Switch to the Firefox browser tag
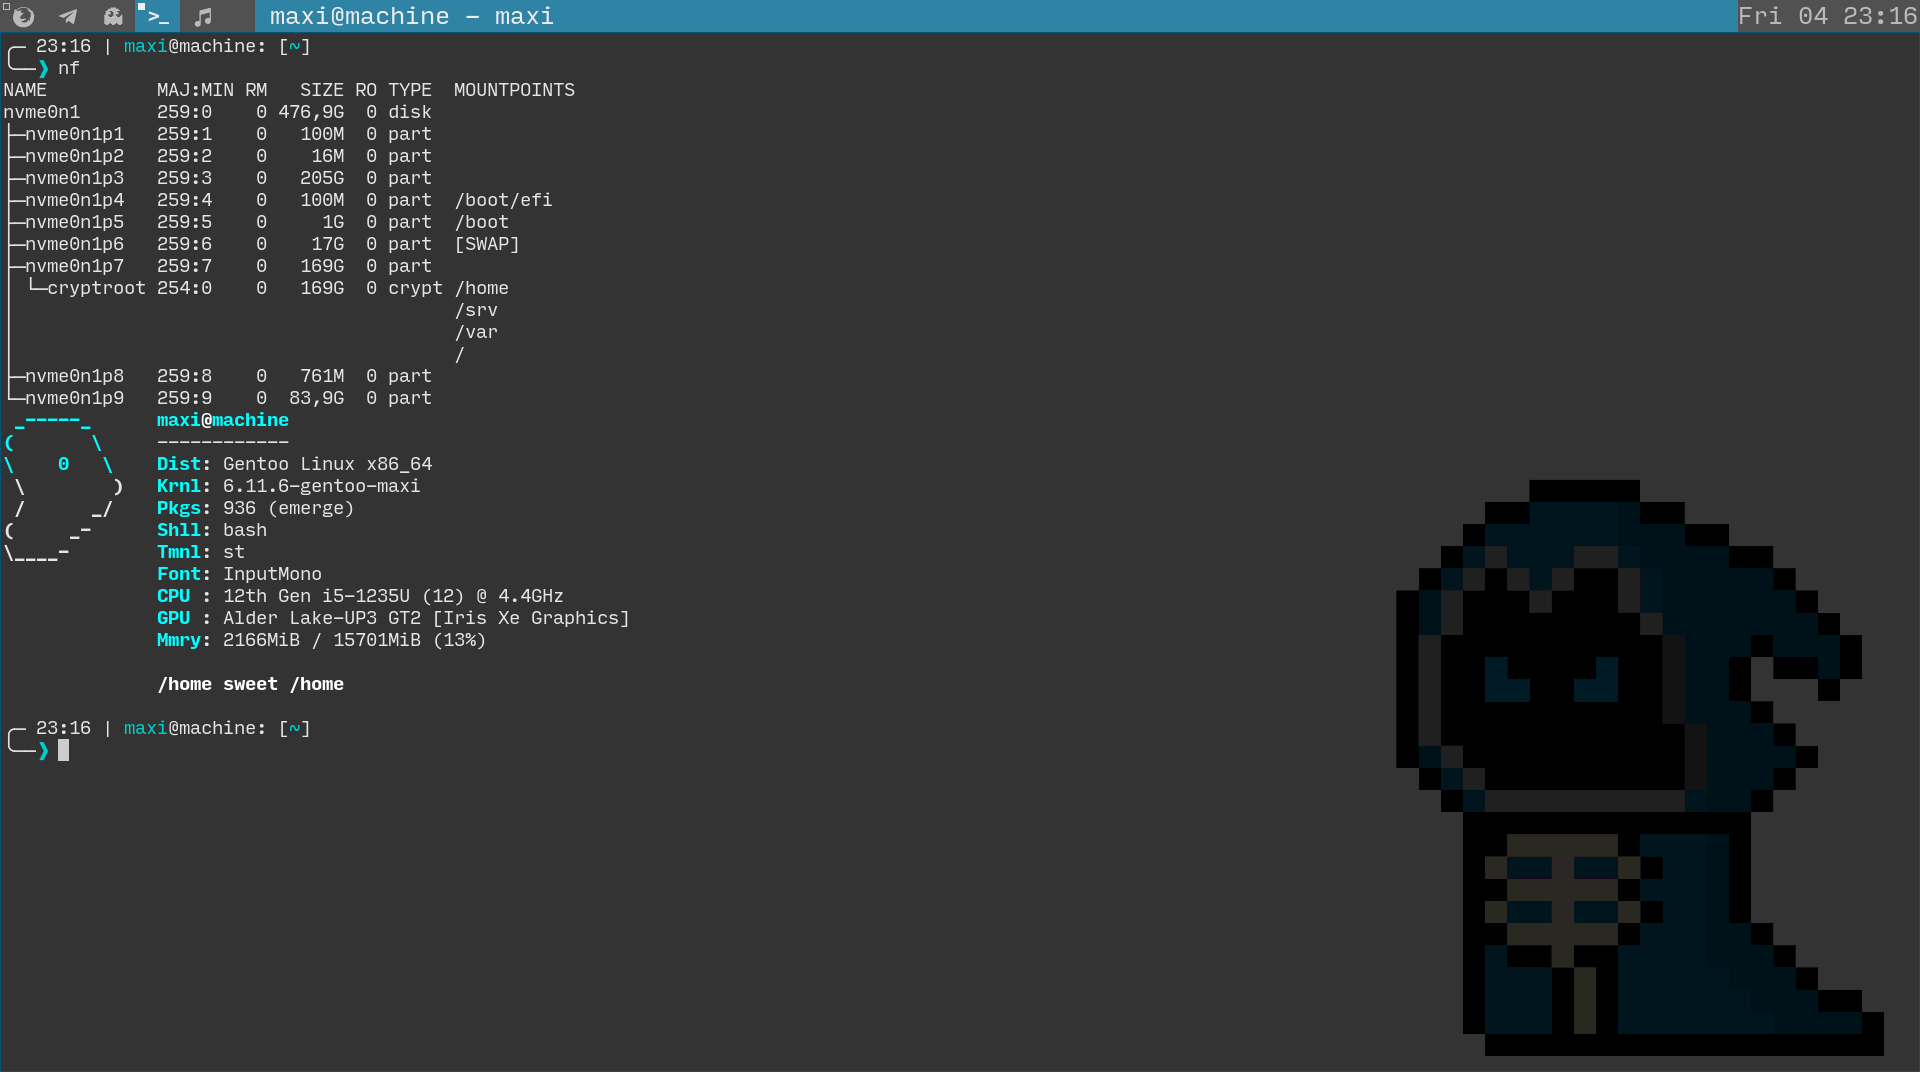1920x1080 pixels. 23,16
